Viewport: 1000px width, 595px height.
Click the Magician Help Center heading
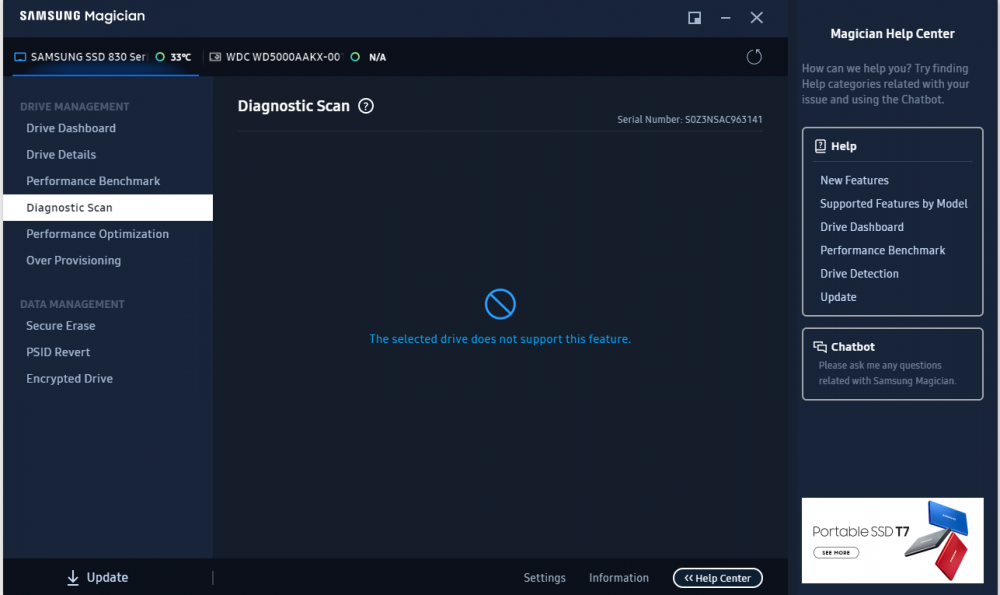pos(892,34)
